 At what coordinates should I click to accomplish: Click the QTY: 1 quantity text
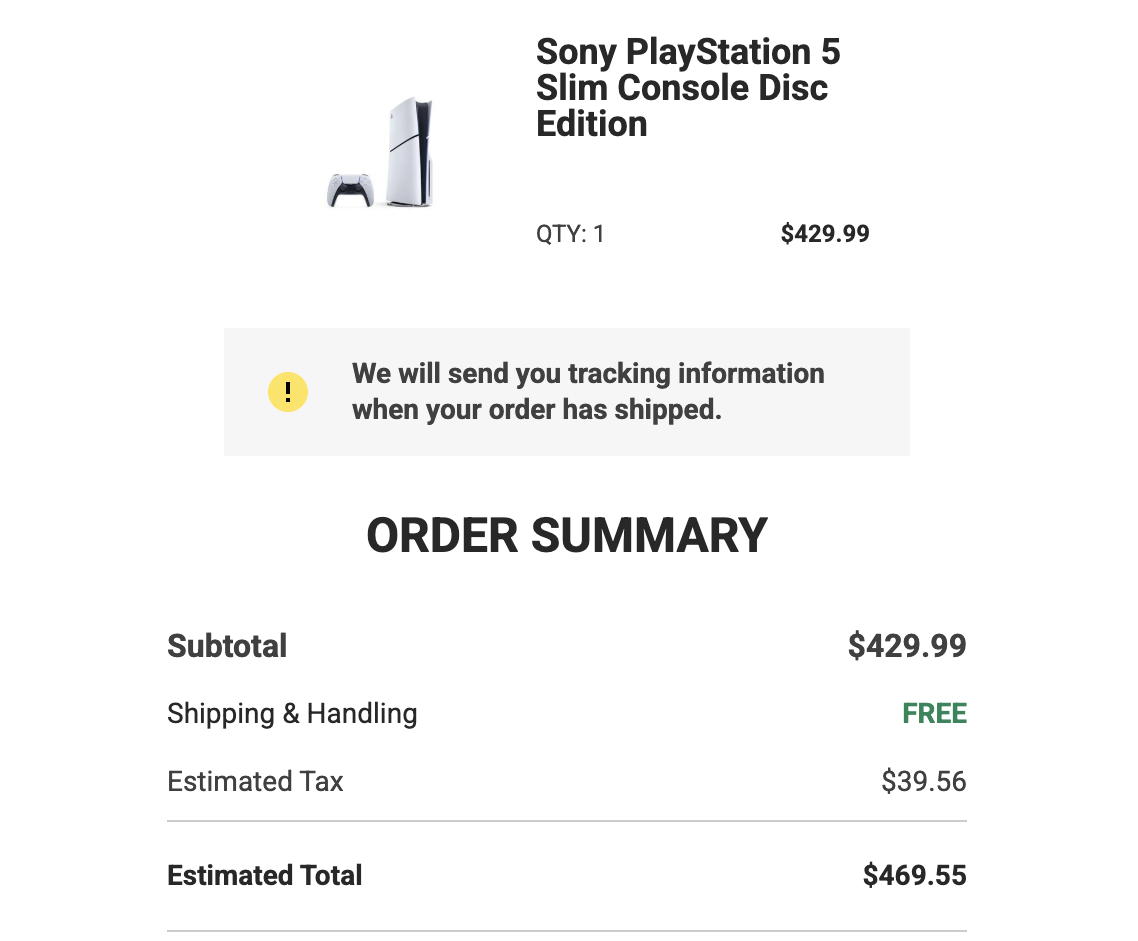coord(570,234)
